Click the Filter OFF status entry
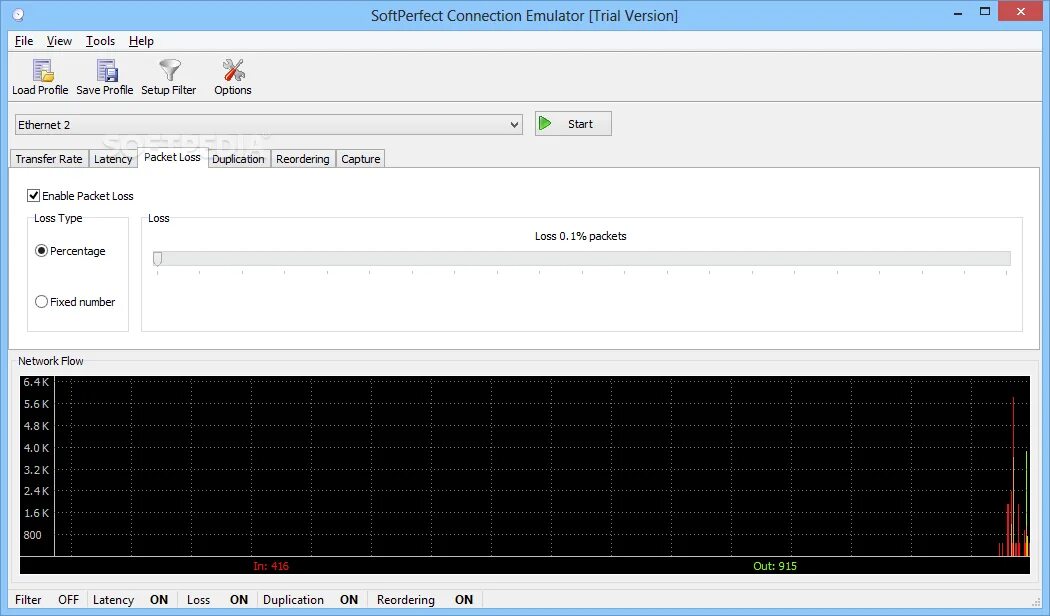Image resolution: width=1050 pixels, height=616 pixels. [47, 599]
